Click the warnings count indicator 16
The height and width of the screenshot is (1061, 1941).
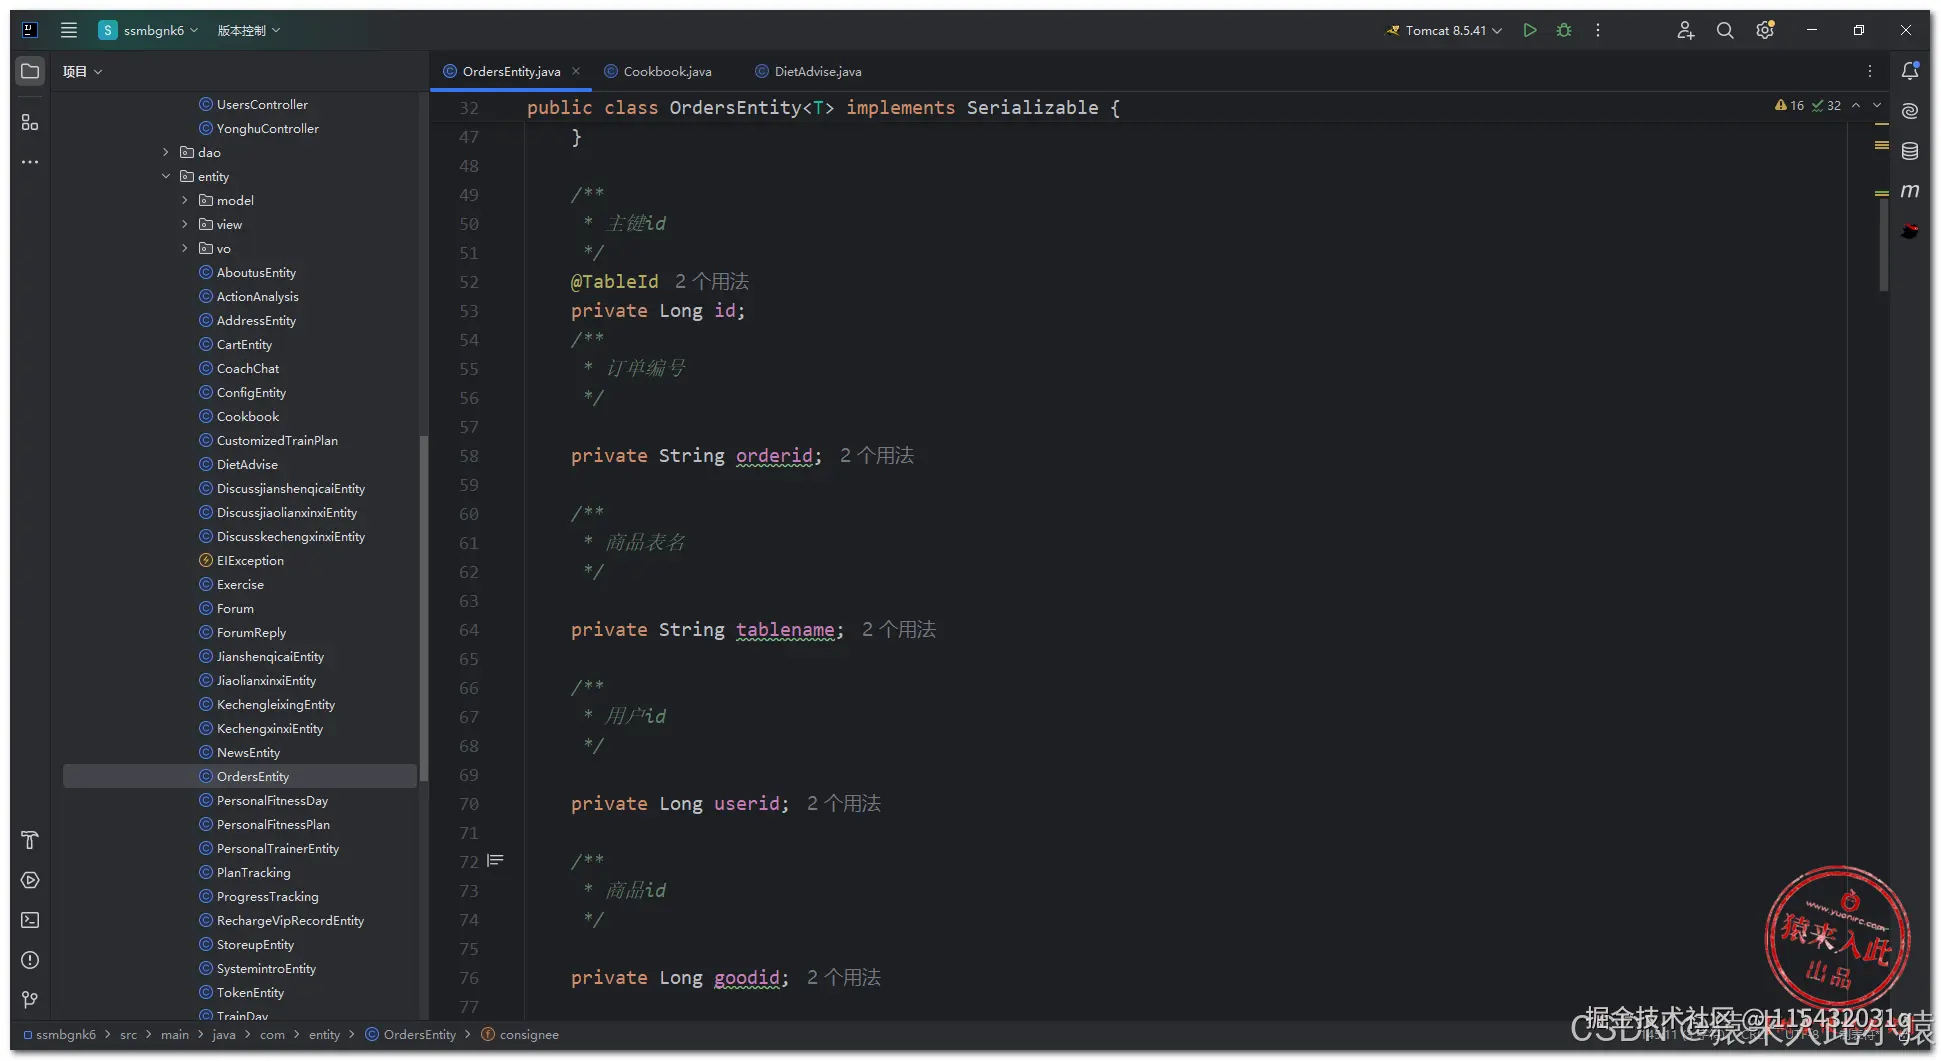1789,105
